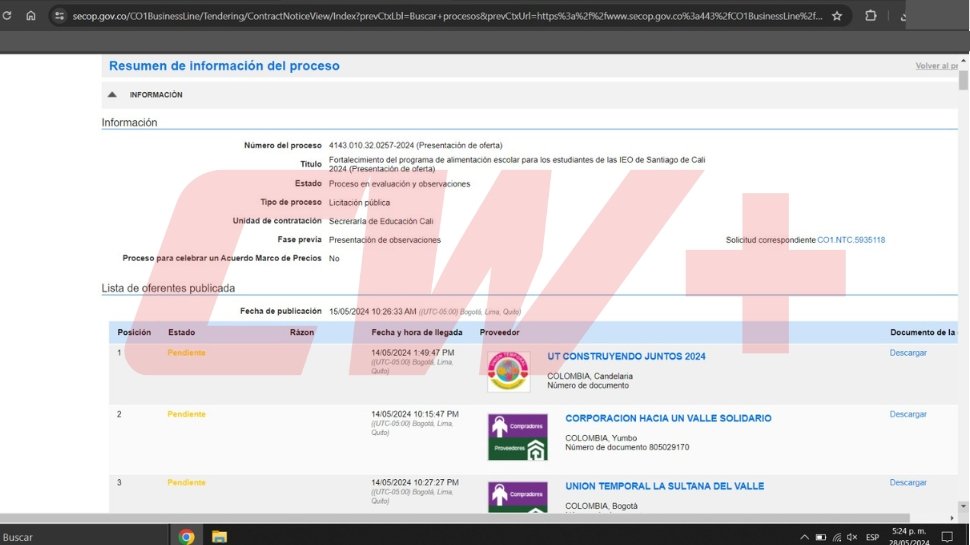Click publication date 15/05/2024 10:26:33 AM
Image resolution: width=970 pixels, height=545 pixels.
(x=372, y=312)
